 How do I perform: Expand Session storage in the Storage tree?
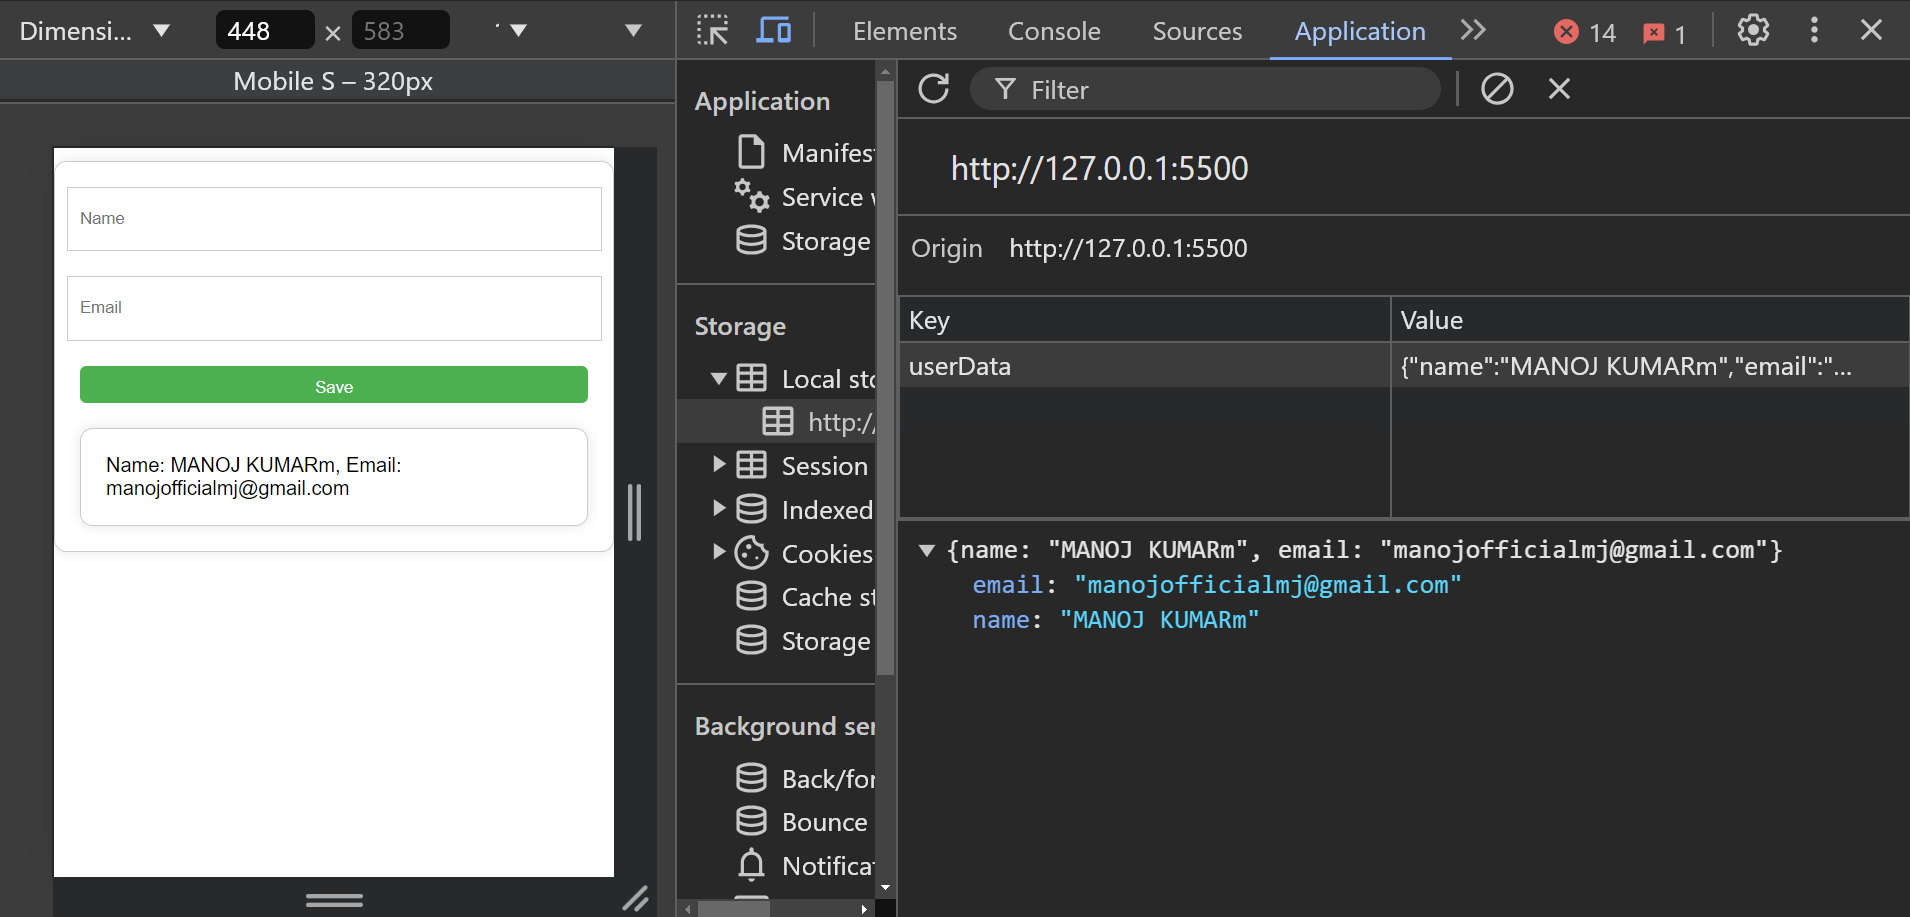(719, 464)
